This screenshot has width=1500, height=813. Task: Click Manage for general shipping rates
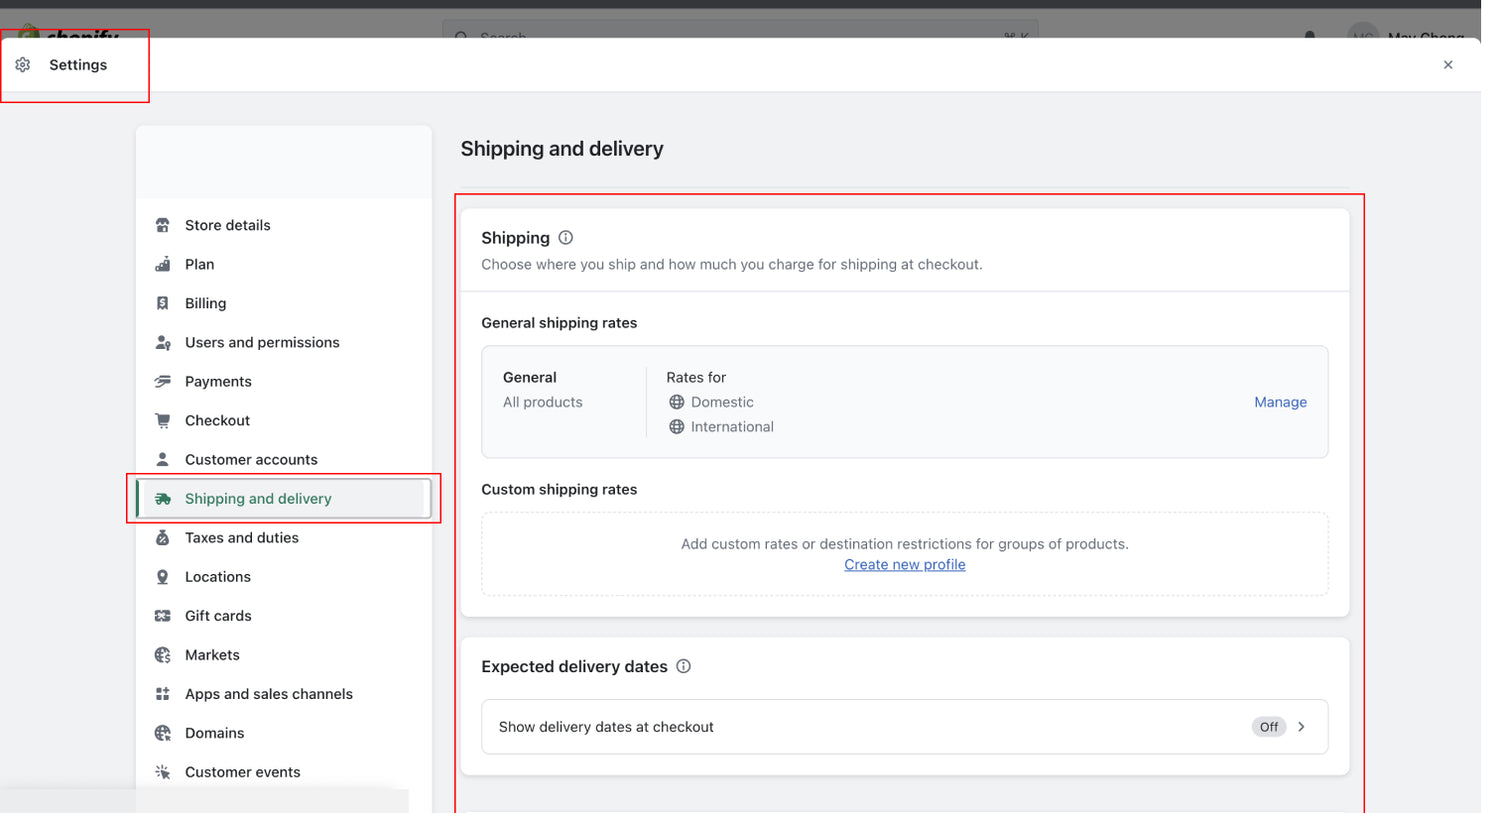(x=1280, y=402)
